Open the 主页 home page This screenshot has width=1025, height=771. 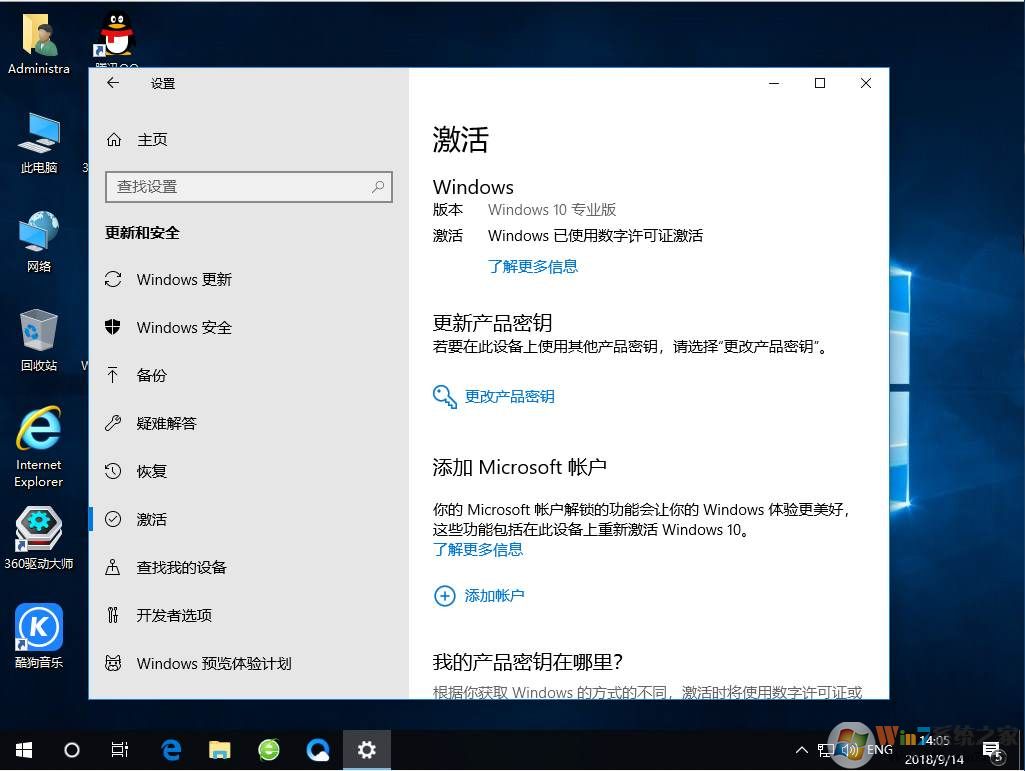pyautogui.click(x=152, y=139)
